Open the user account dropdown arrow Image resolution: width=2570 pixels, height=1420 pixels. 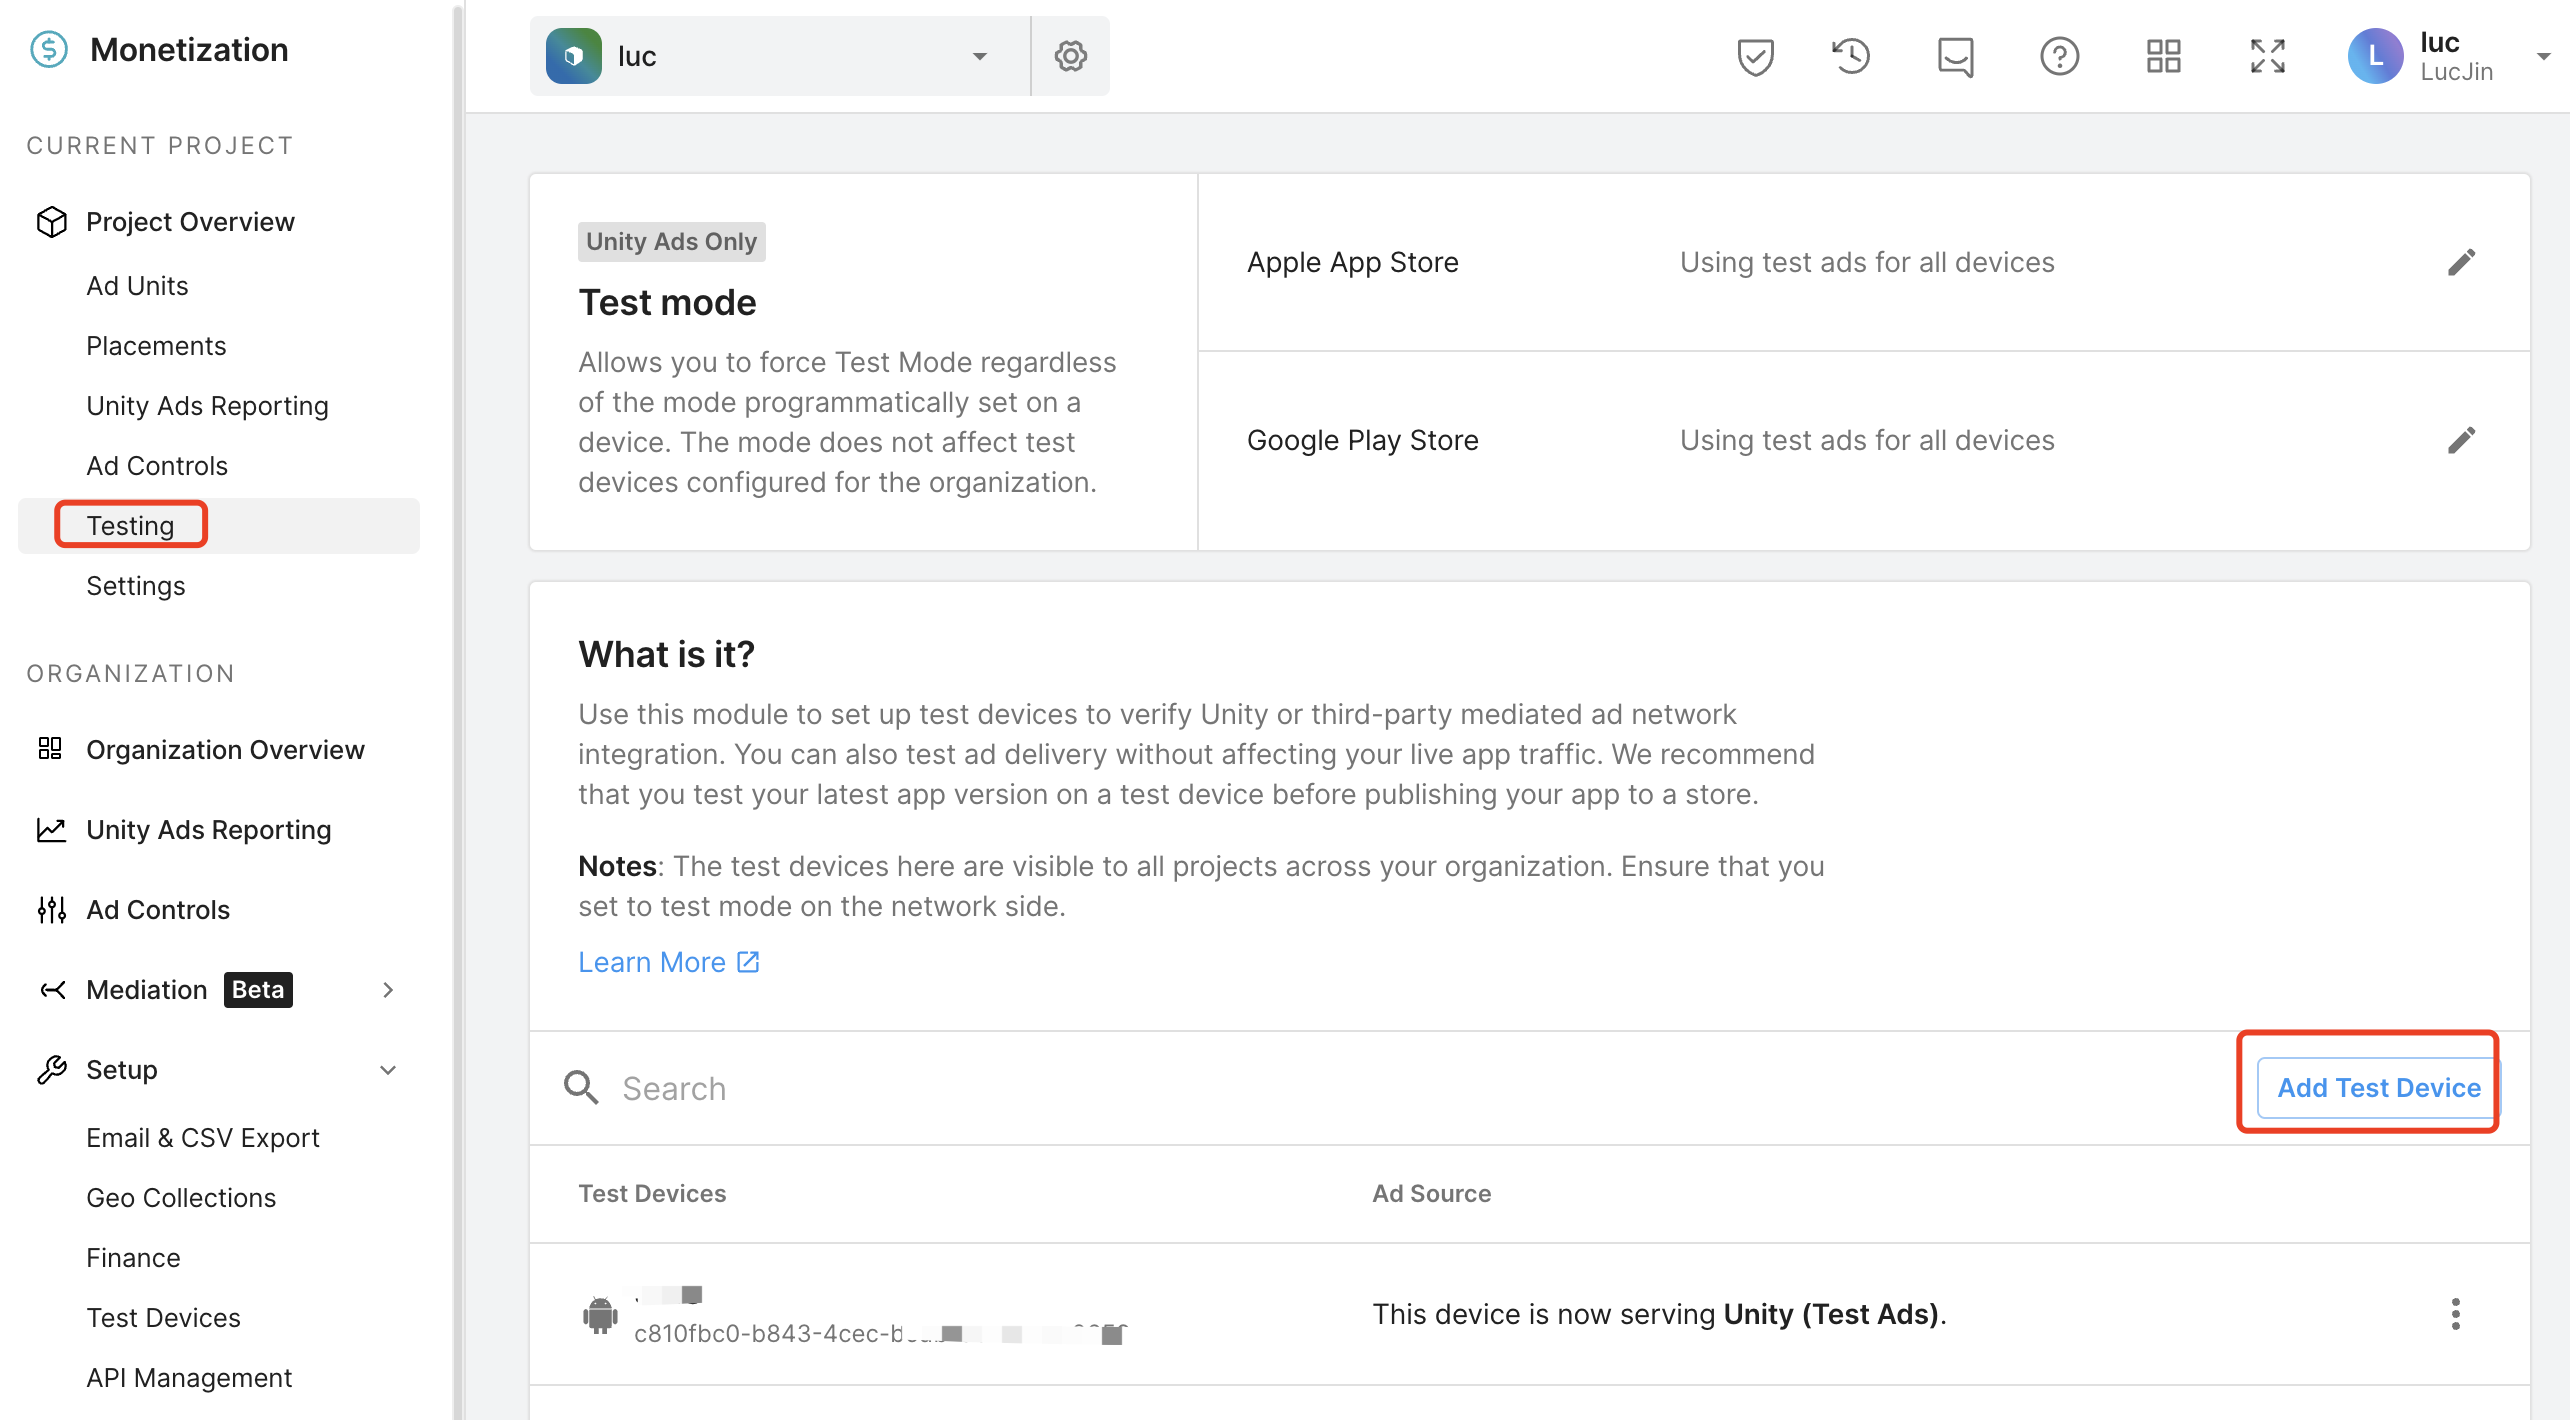click(2543, 56)
